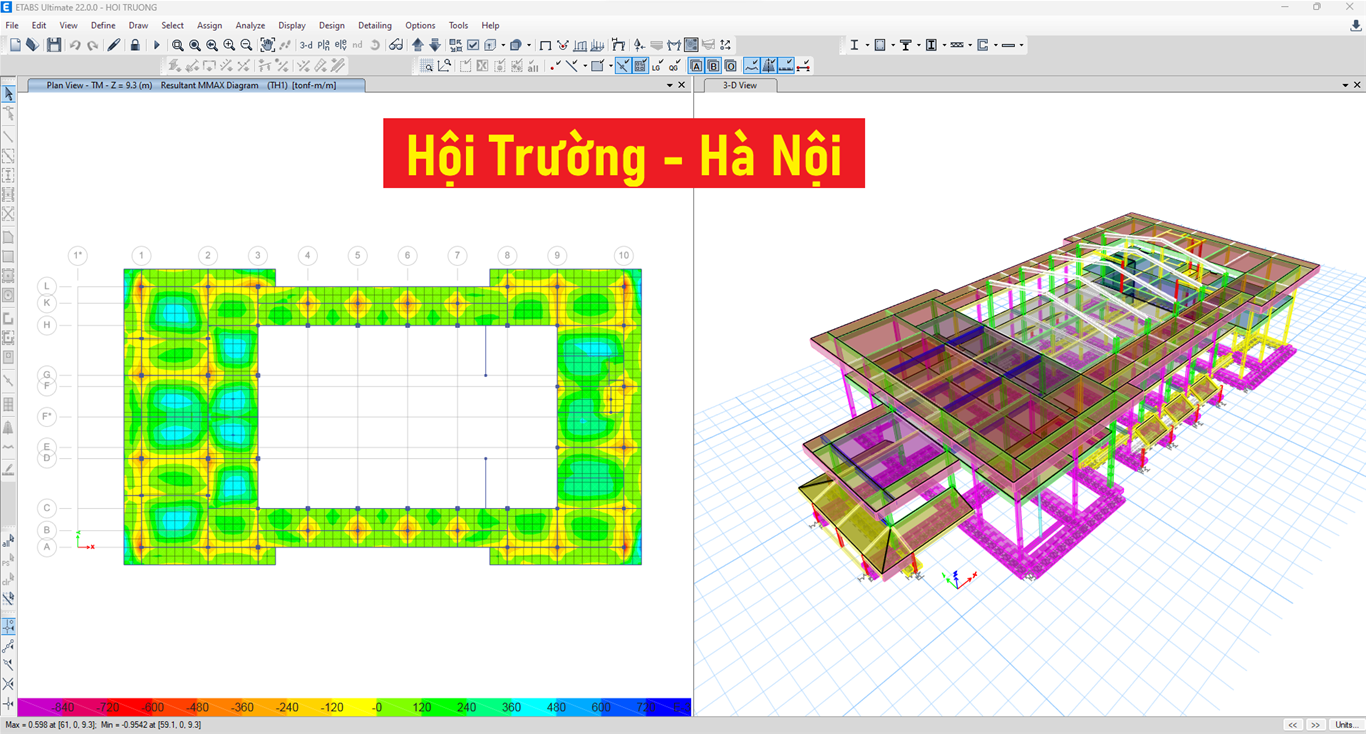Undo the last action

pyautogui.click(x=74, y=44)
